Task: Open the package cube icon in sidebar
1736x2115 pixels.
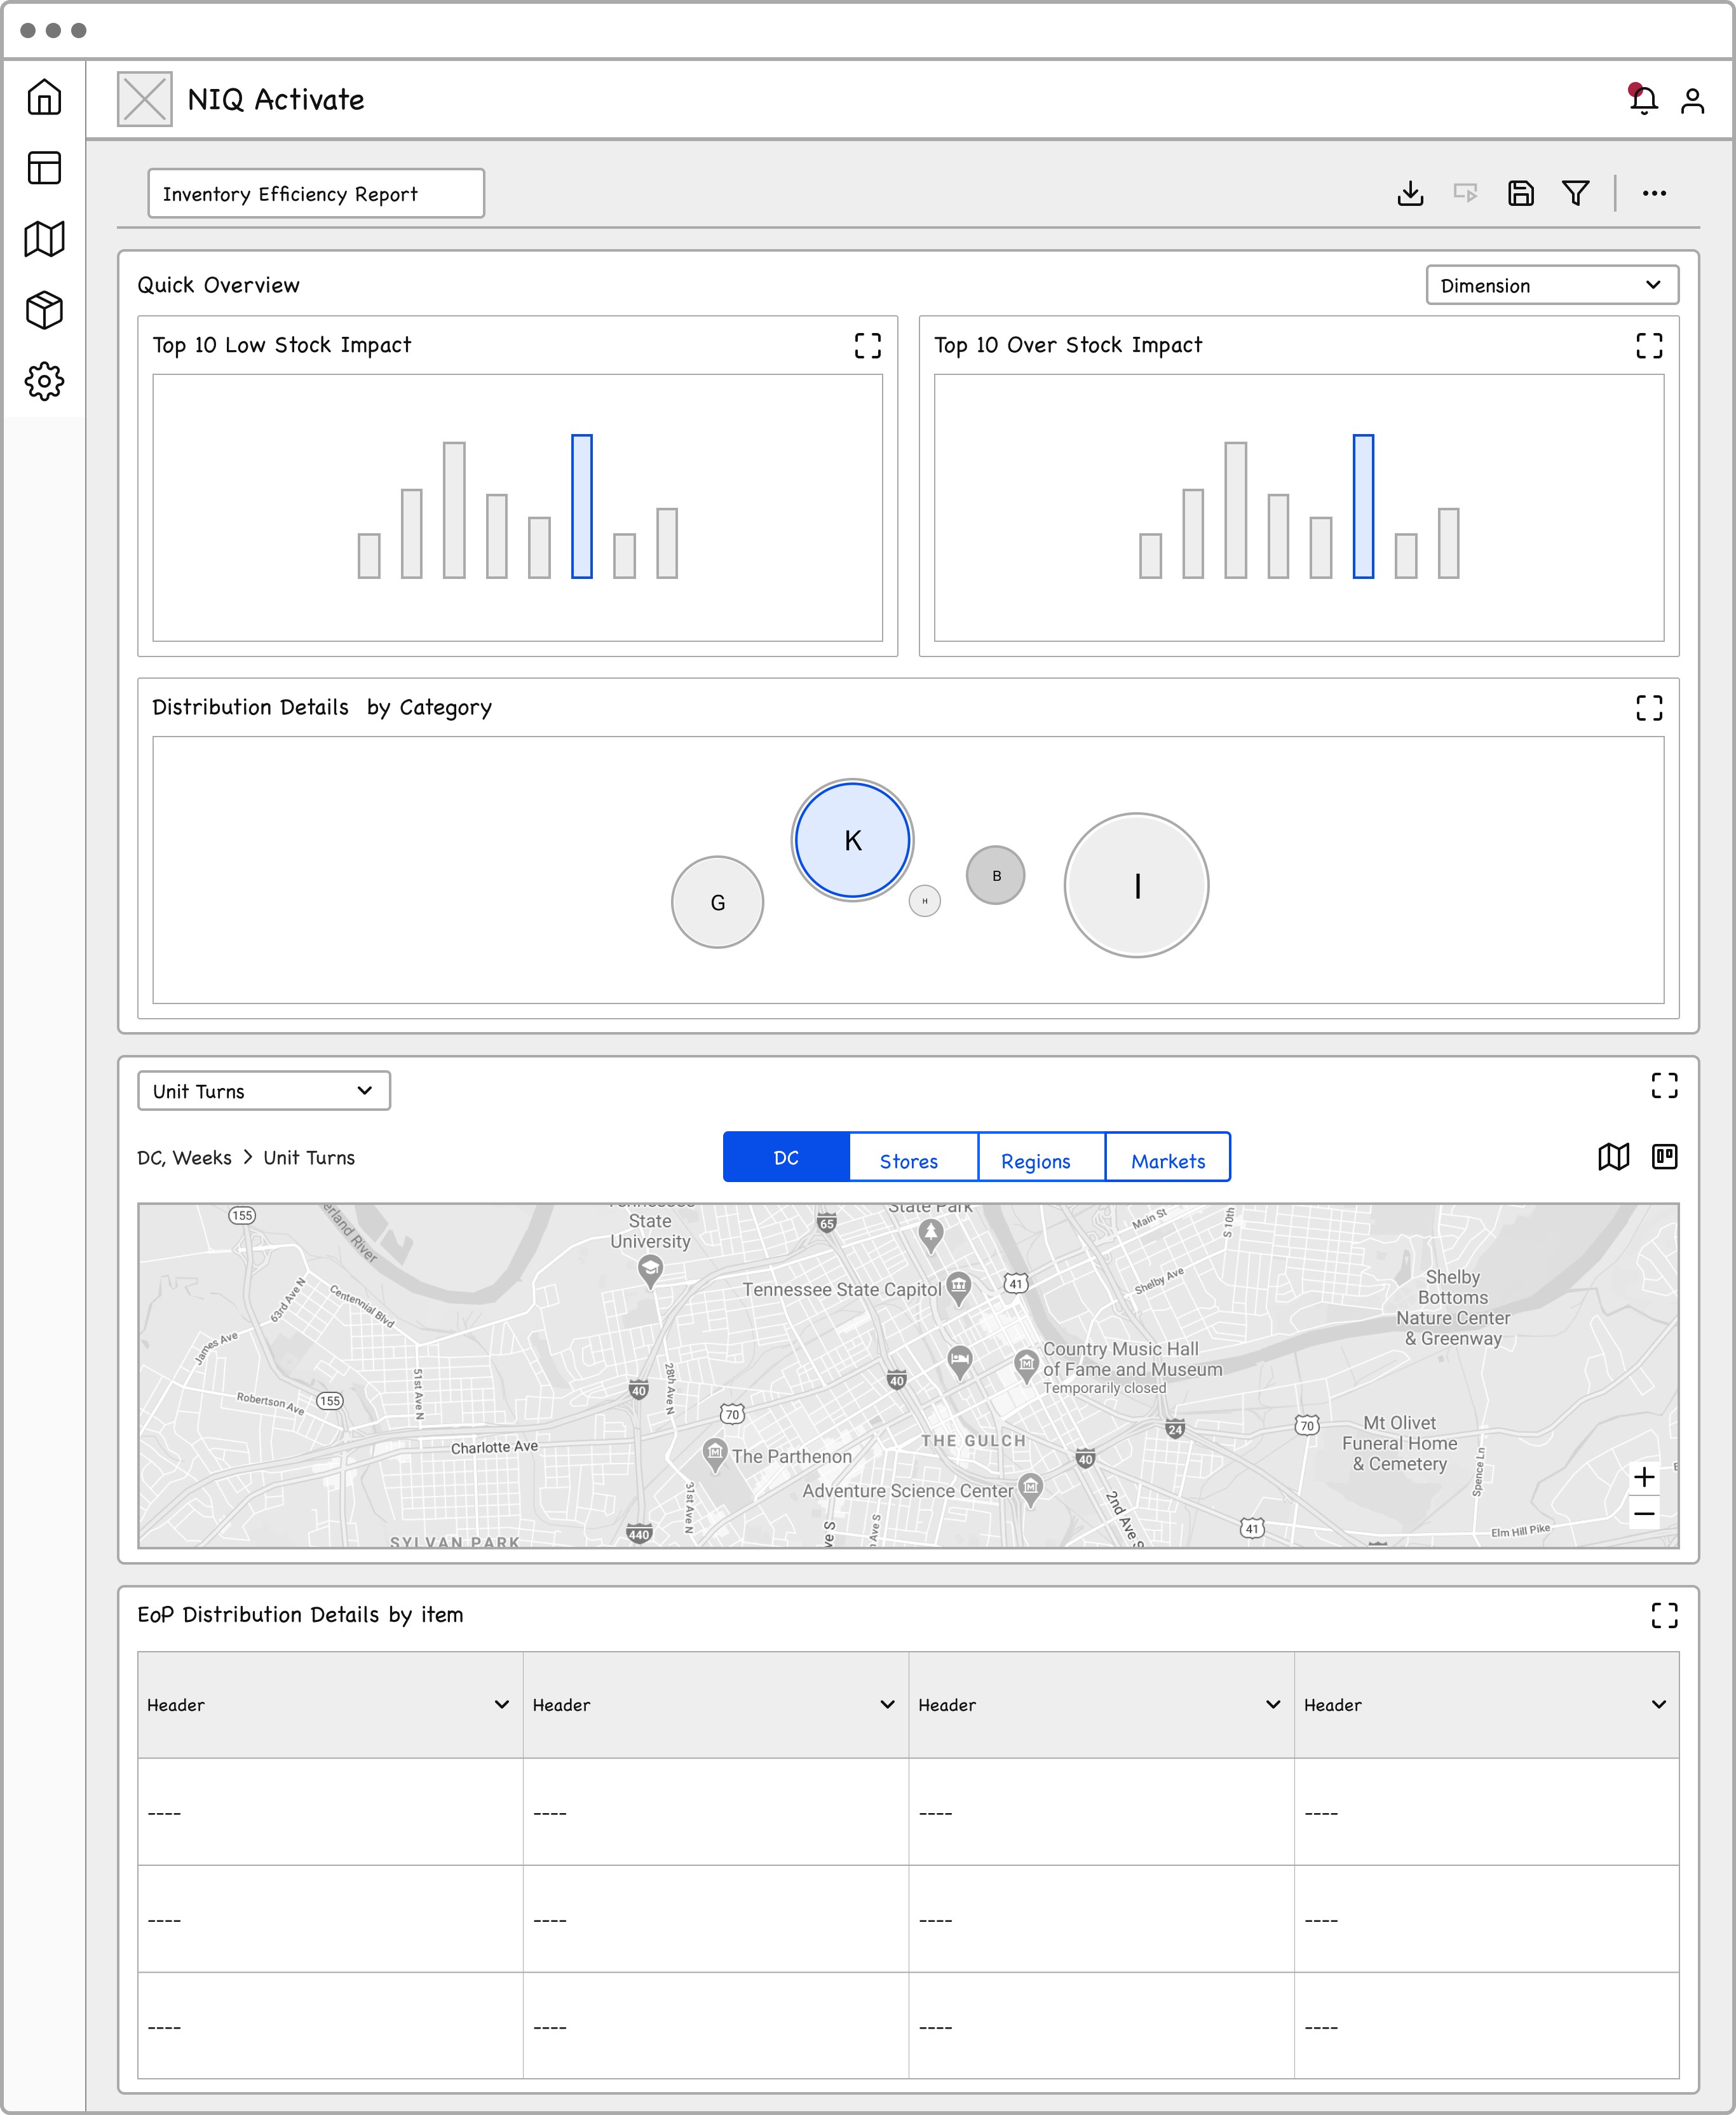Action: (44, 310)
